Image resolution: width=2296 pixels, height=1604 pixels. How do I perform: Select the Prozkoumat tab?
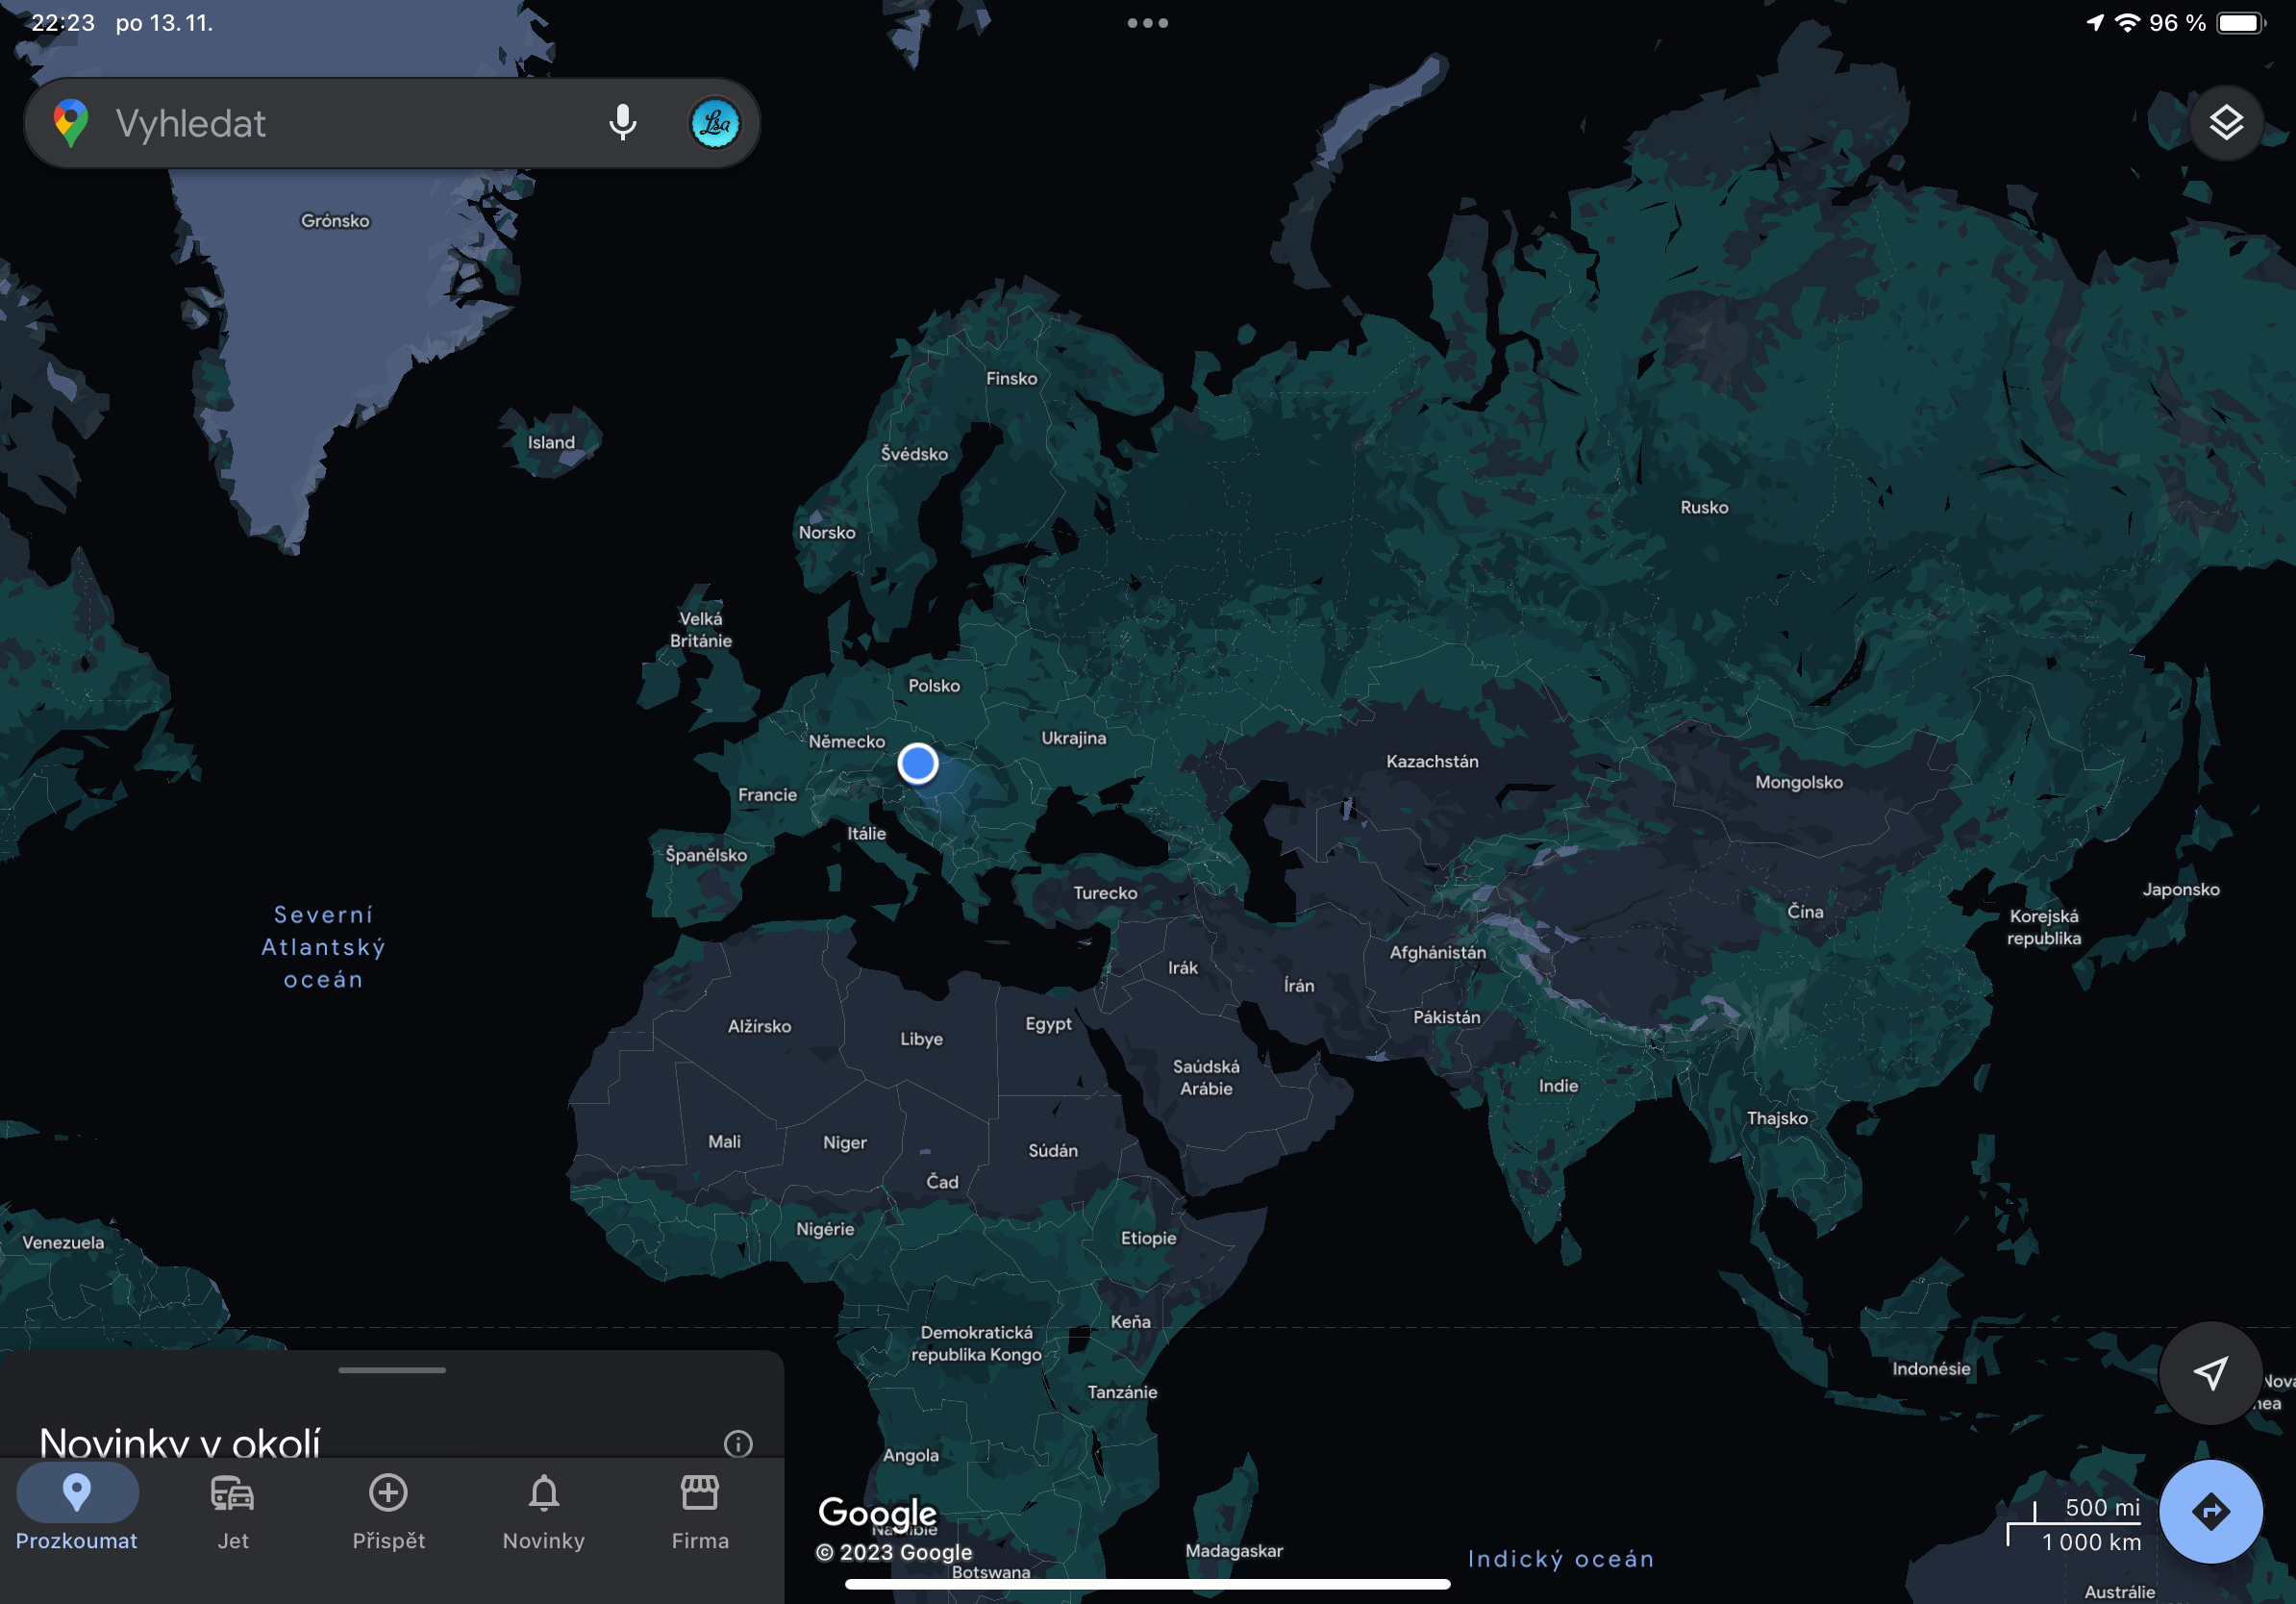[x=77, y=1512]
